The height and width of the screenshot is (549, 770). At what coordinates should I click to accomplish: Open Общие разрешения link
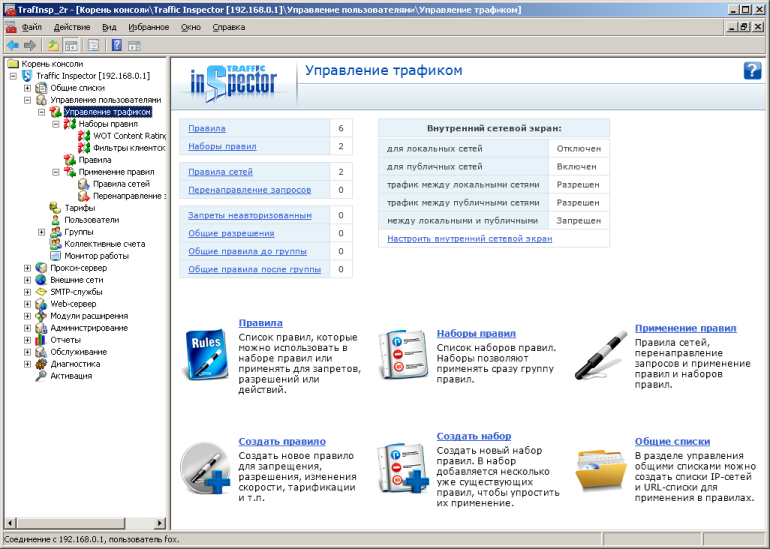231,233
